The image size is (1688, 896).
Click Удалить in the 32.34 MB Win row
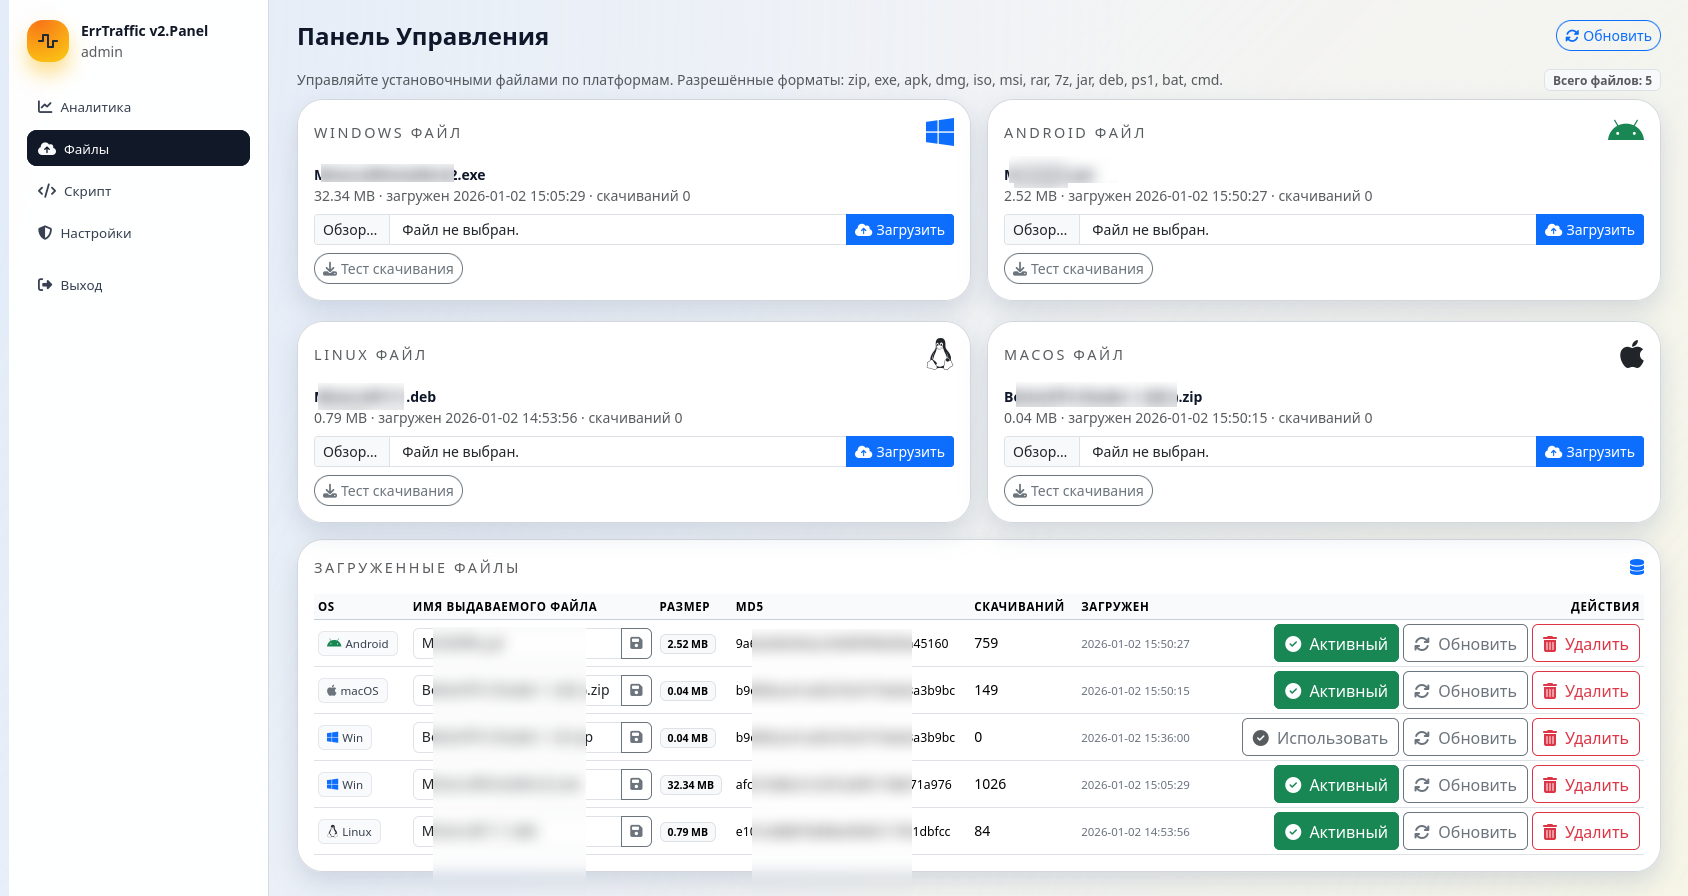coord(1586,785)
